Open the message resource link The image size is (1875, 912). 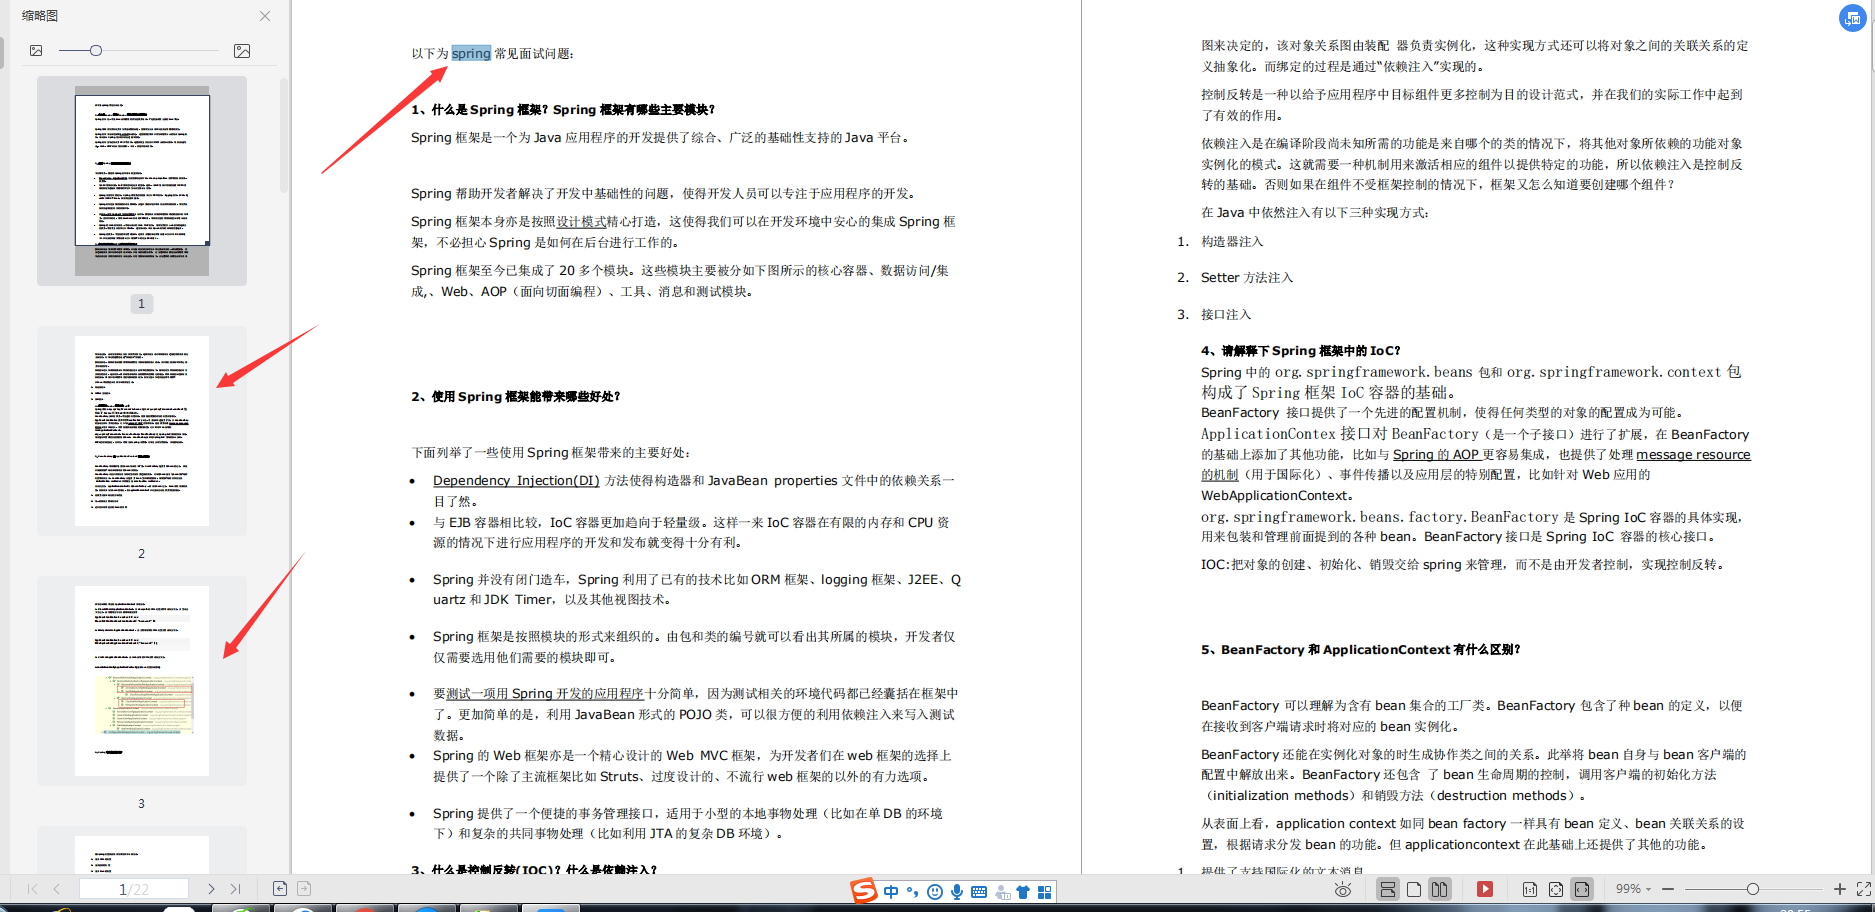pyautogui.click(x=1693, y=455)
